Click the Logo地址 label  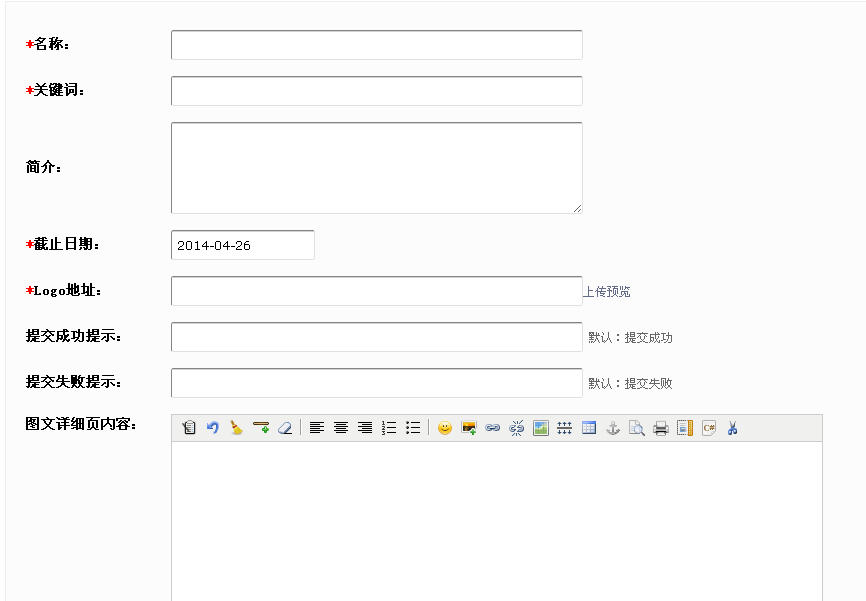[64, 290]
